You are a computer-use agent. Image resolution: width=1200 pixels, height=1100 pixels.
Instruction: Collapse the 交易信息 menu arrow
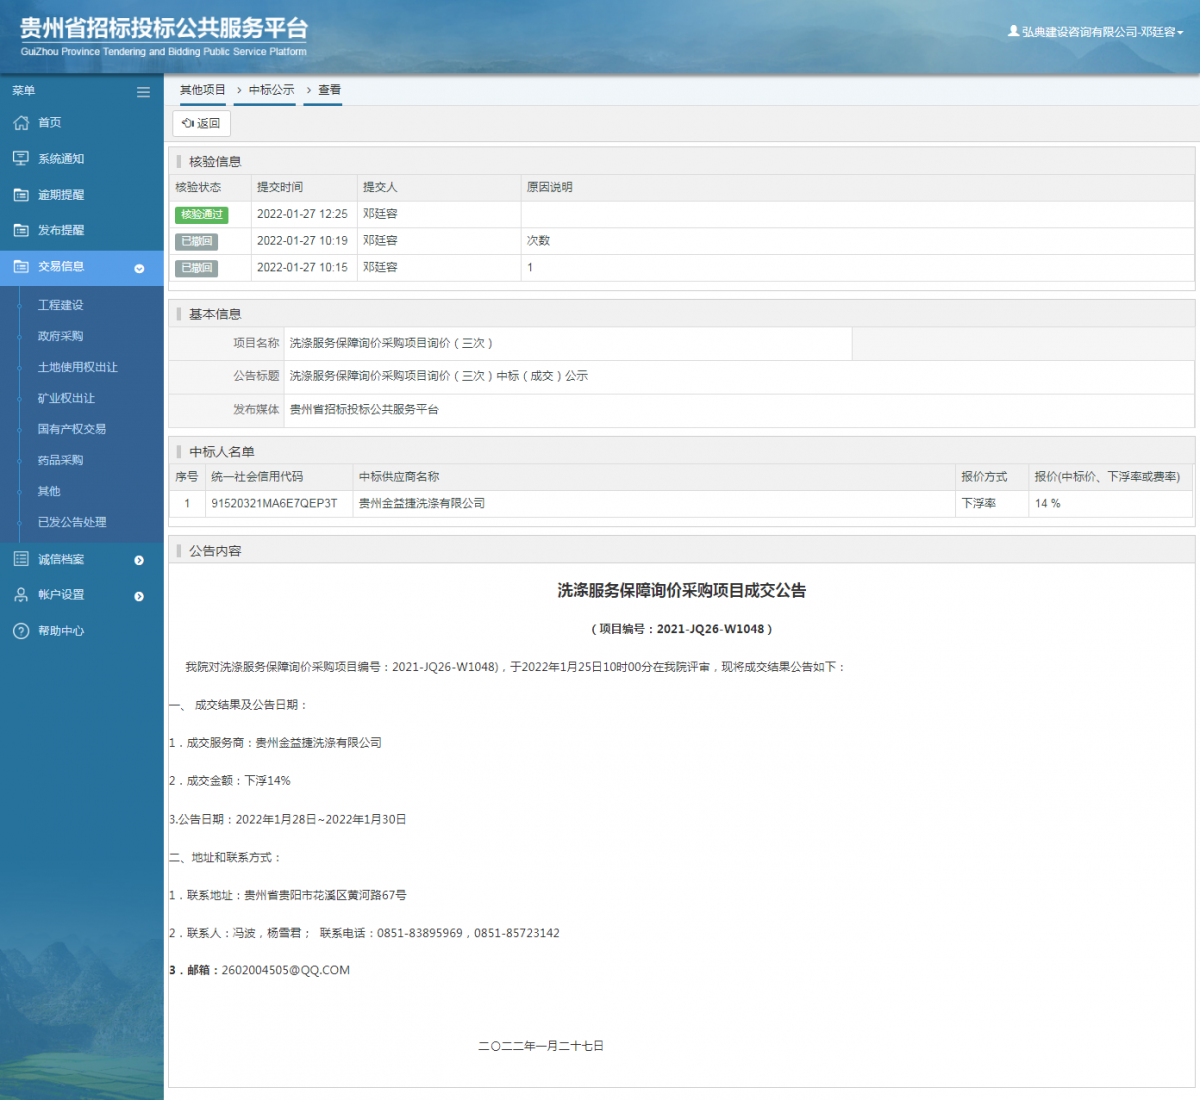point(139,268)
